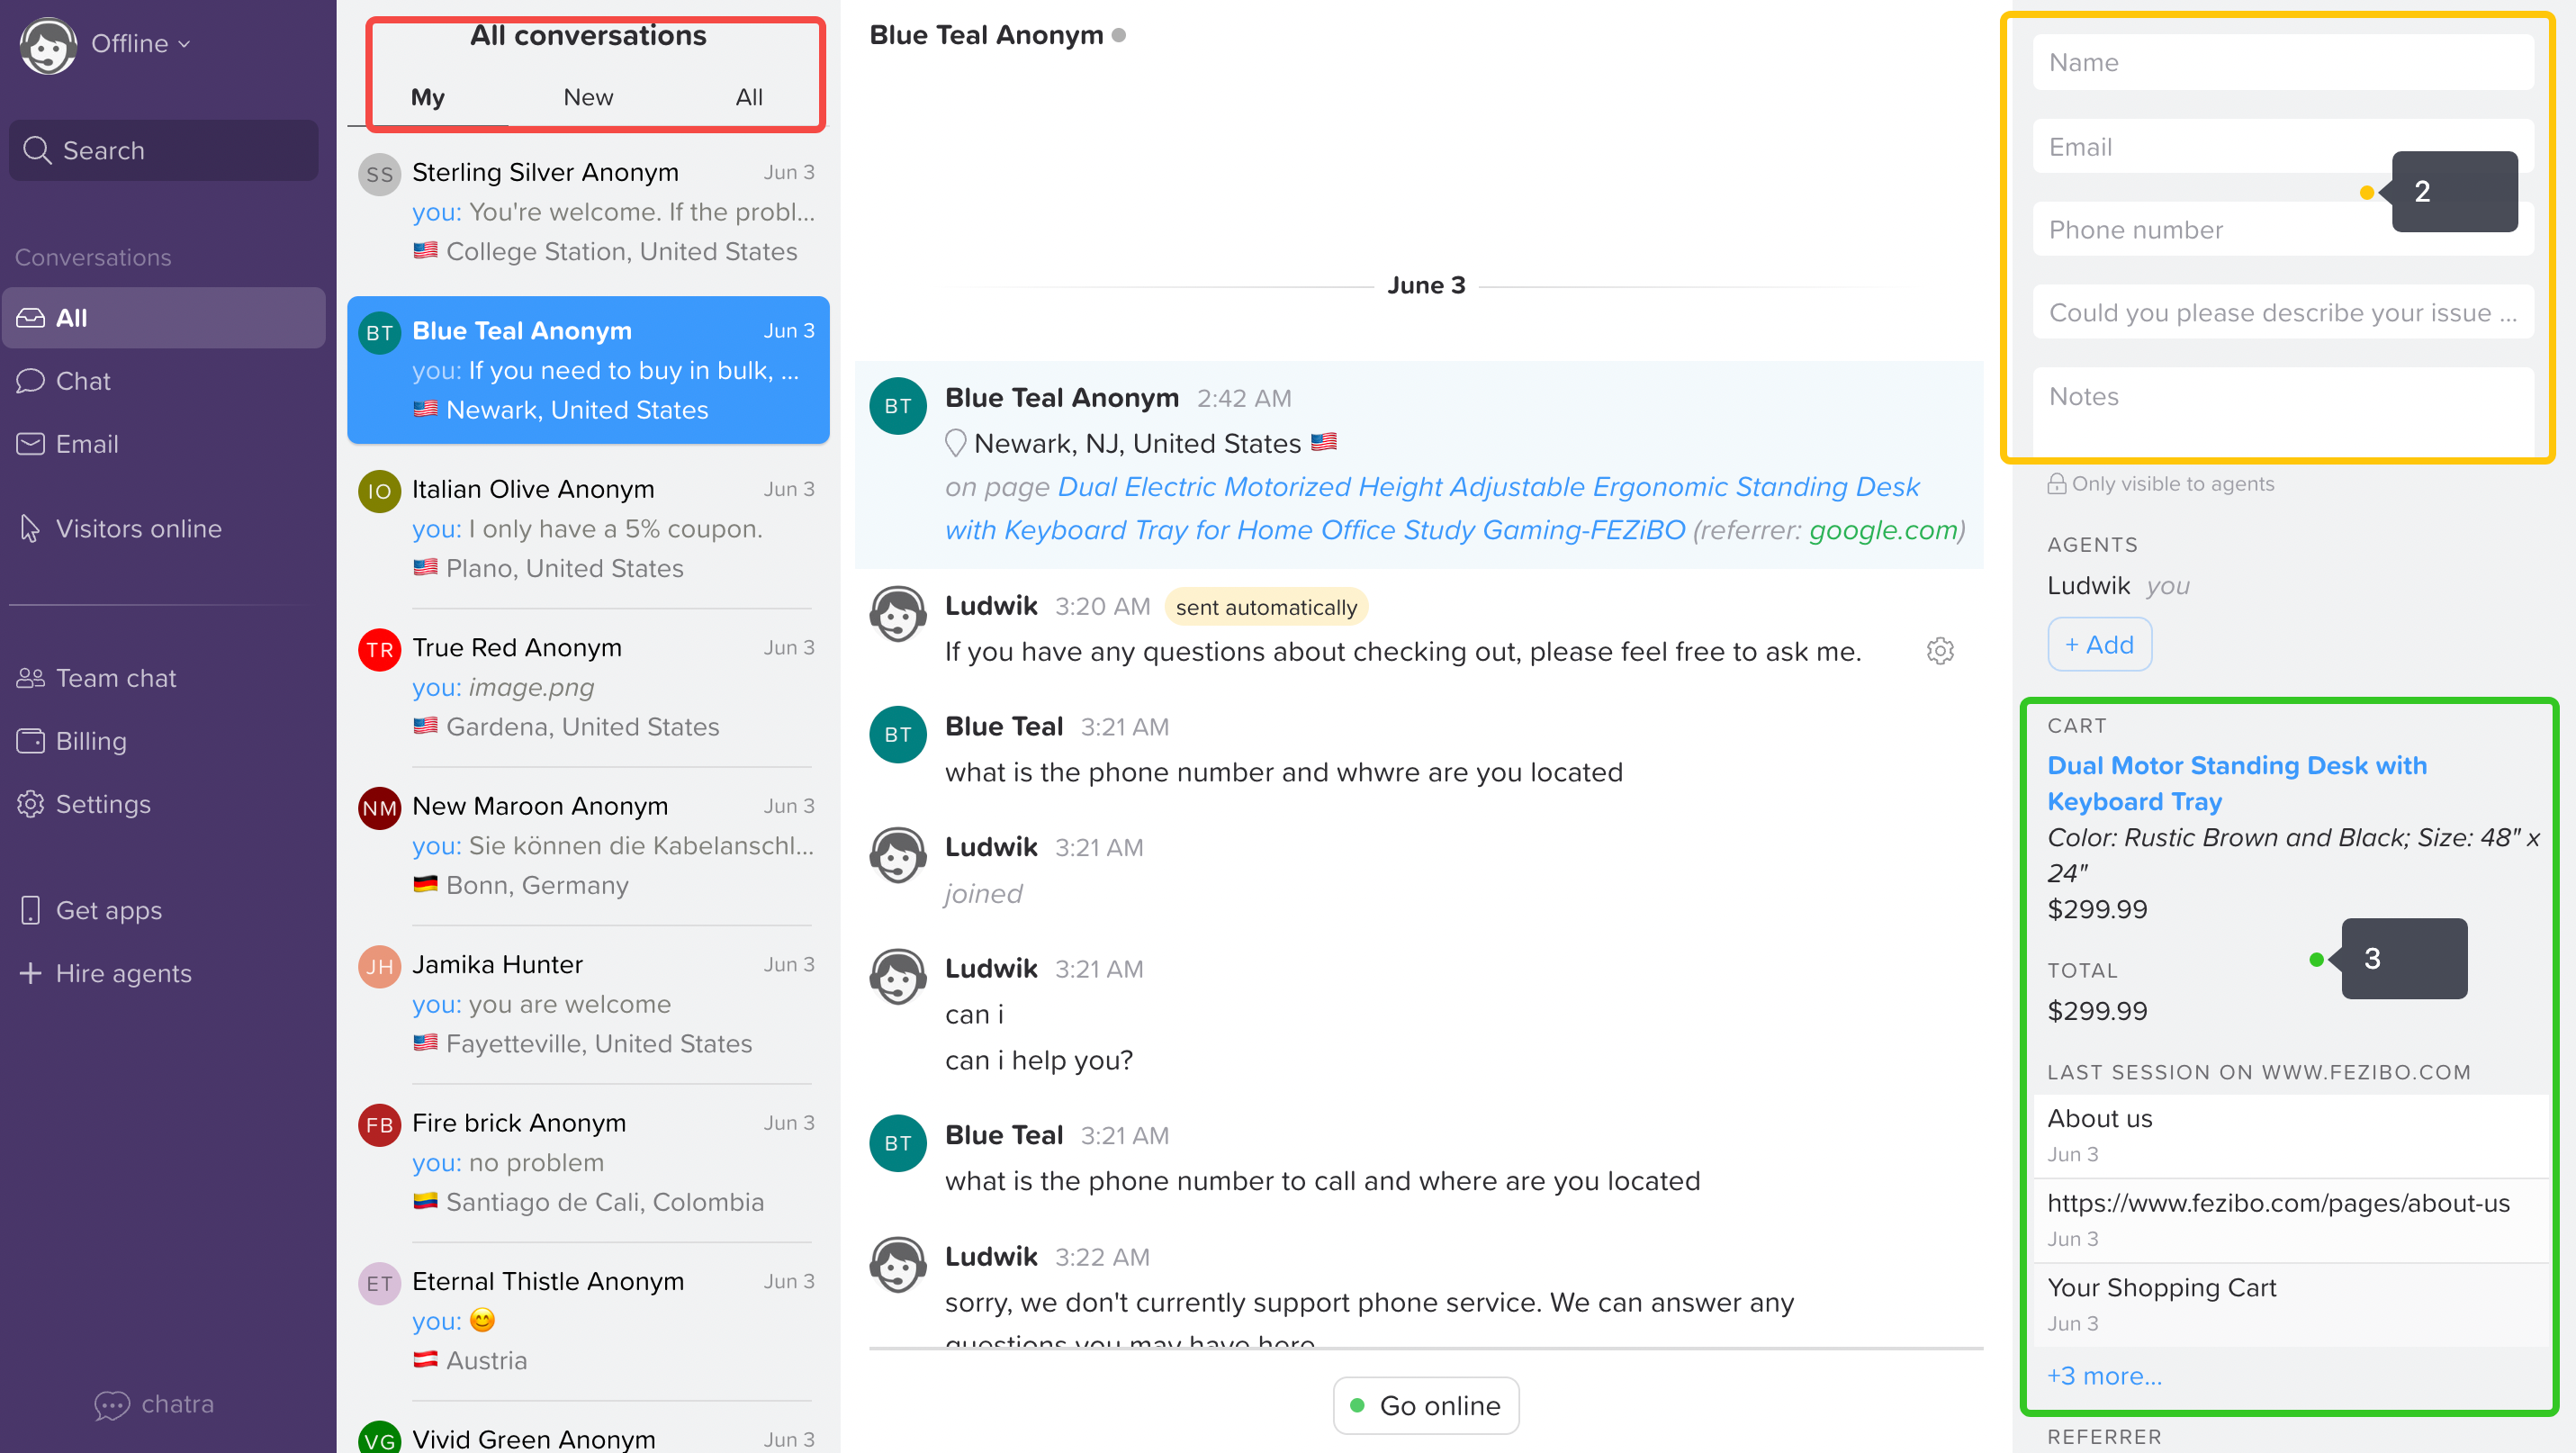Click the Get apps phone icon
Viewport: 2576px width, 1453px height.
tap(30, 910)
